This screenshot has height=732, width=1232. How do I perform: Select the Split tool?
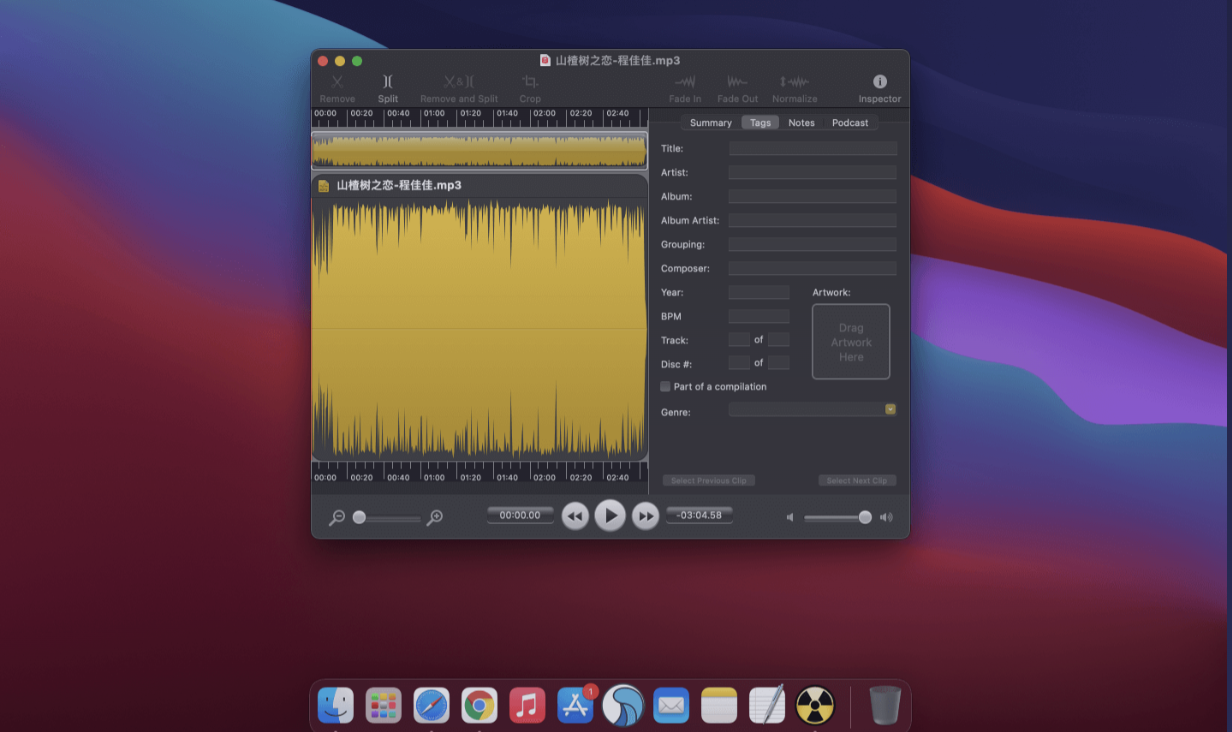tap(387, 88)
